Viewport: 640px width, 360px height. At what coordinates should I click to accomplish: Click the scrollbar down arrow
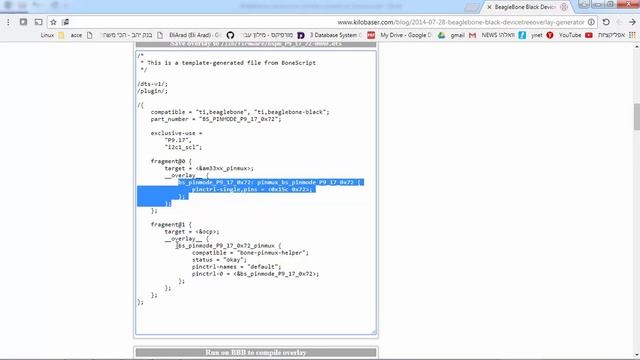coord(637,356)
